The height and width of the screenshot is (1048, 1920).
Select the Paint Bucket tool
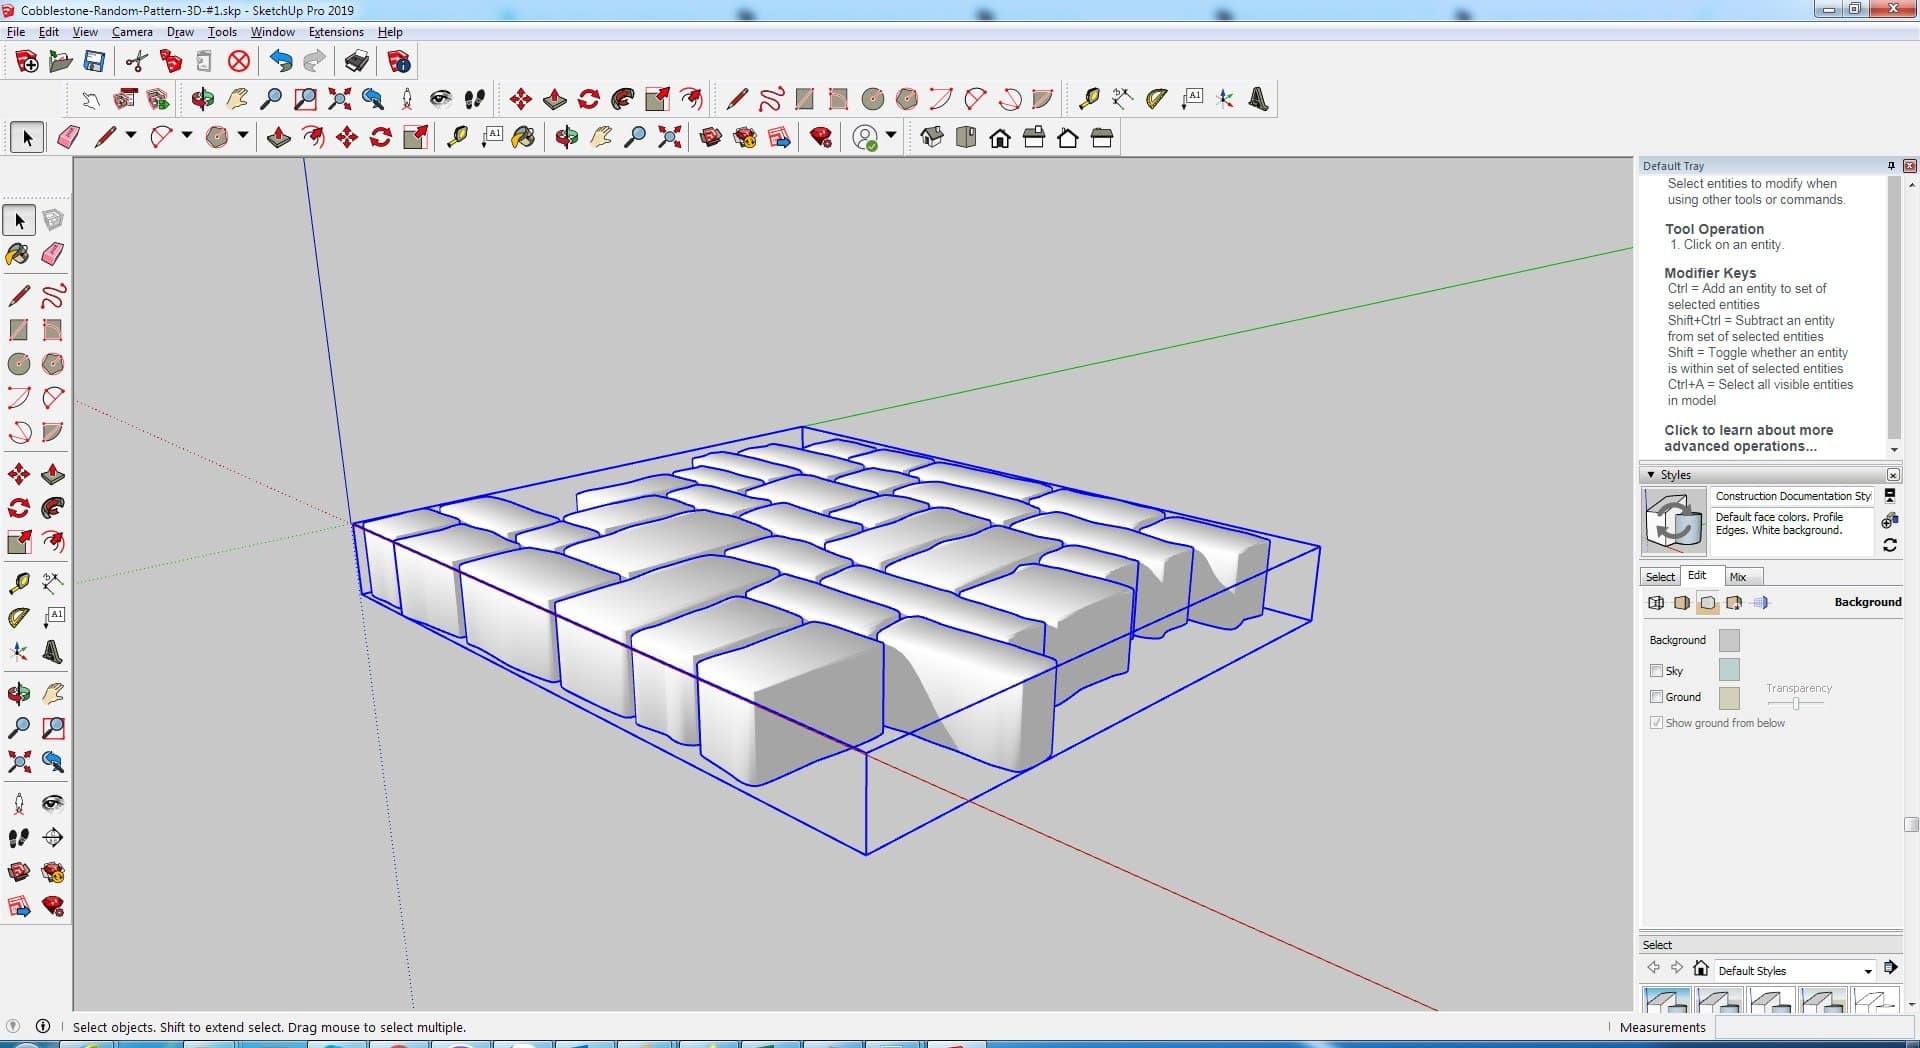coord(18,254)
